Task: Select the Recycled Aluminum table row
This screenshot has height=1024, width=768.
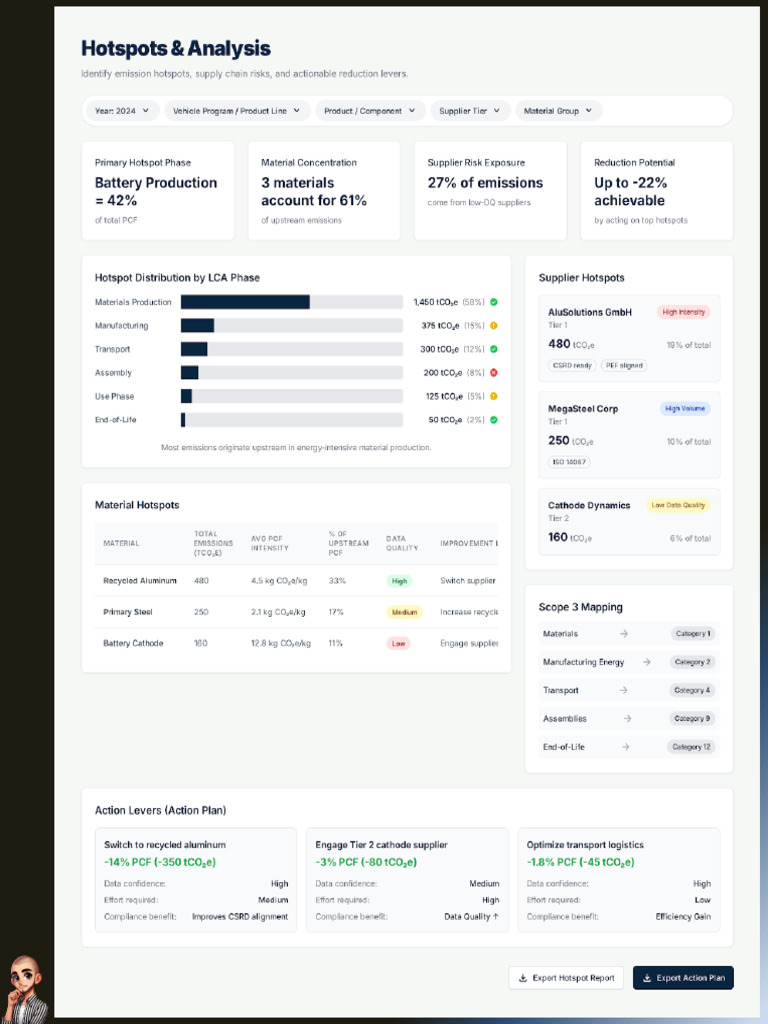Action: (x=296, y=581)
